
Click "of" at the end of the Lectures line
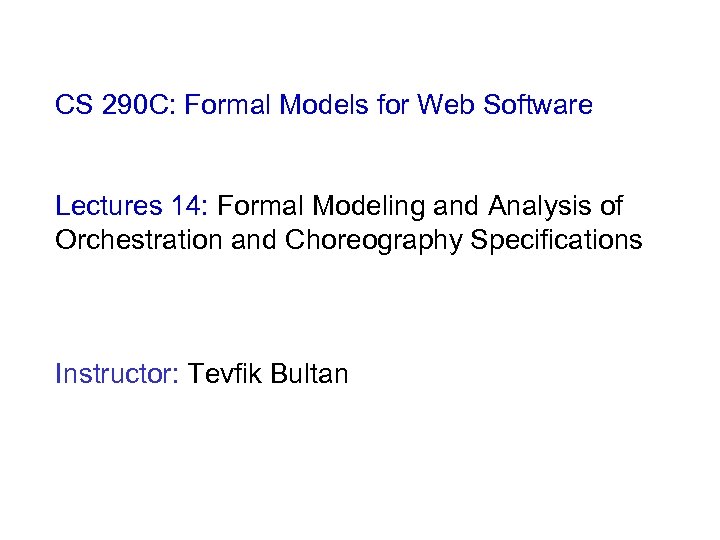point(611,207)
